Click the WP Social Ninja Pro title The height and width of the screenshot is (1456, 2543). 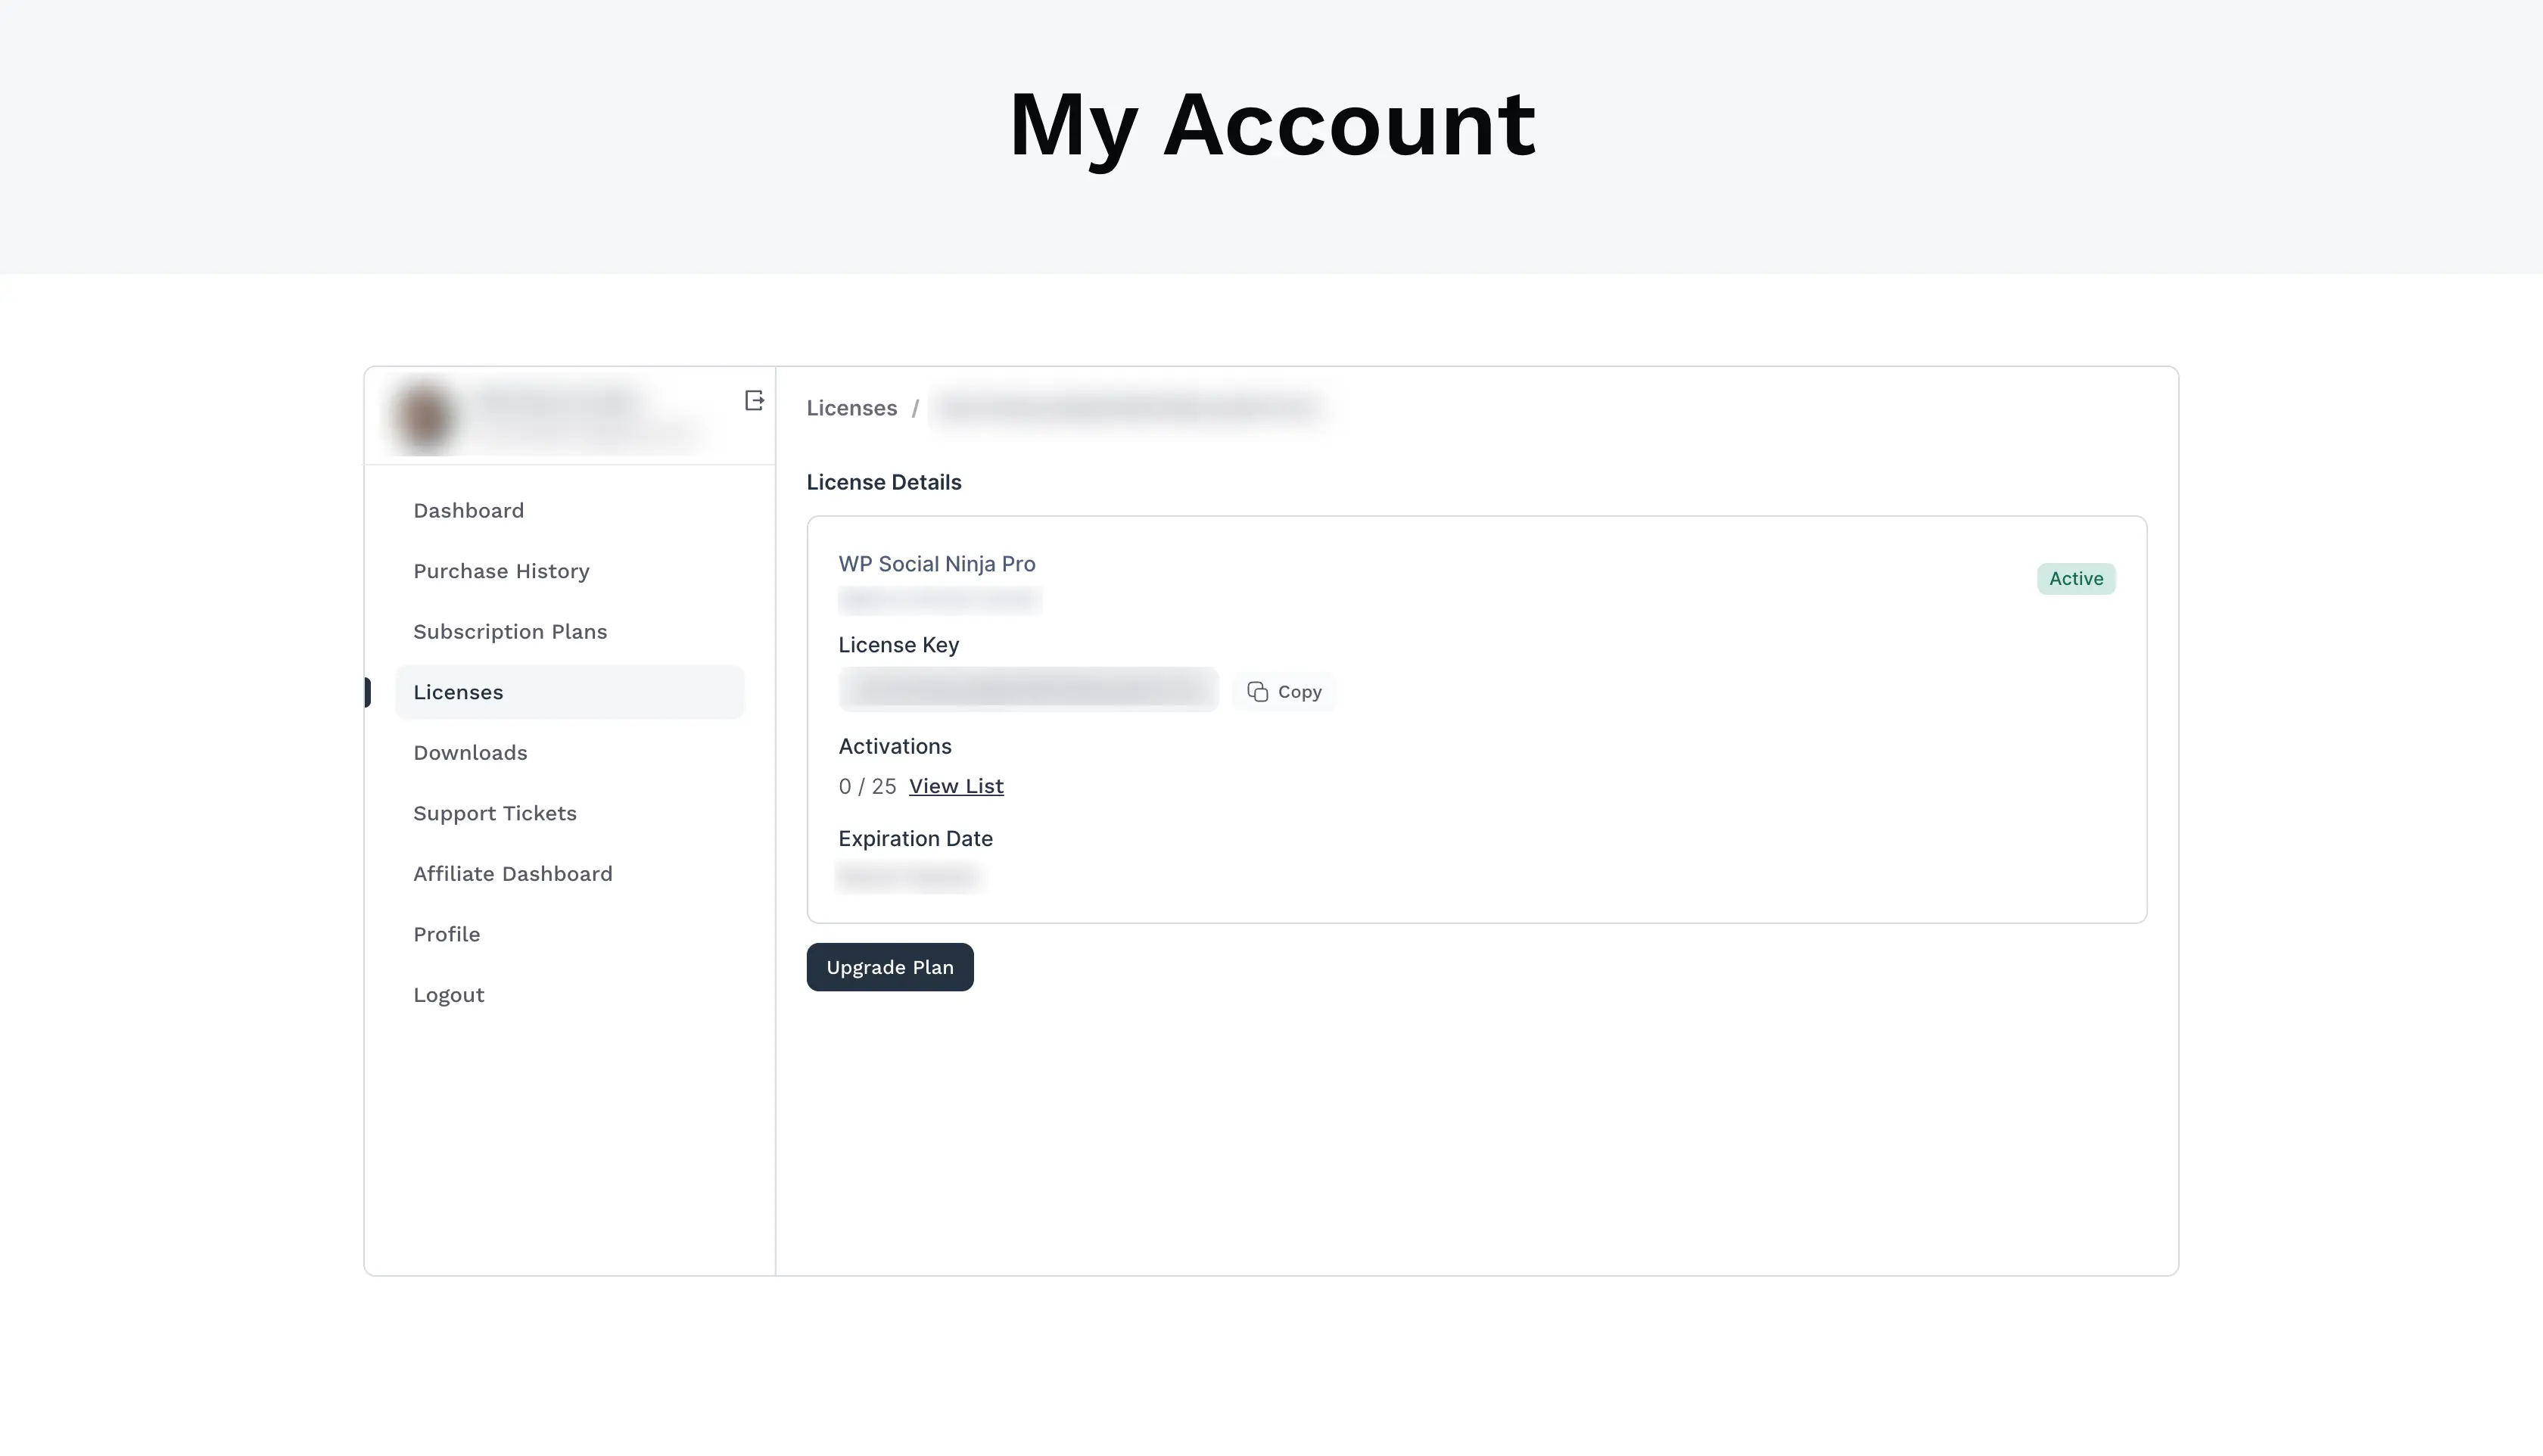(936, 564)
